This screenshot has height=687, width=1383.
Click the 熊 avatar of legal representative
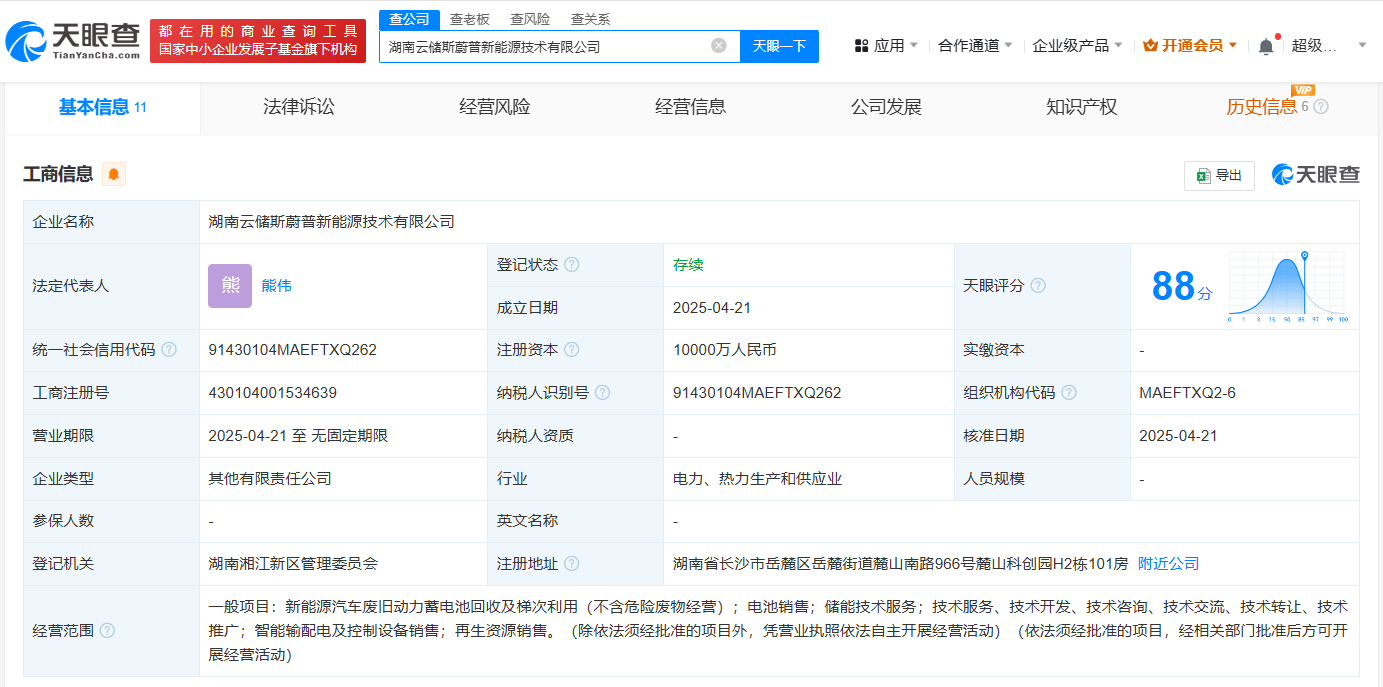230,286
